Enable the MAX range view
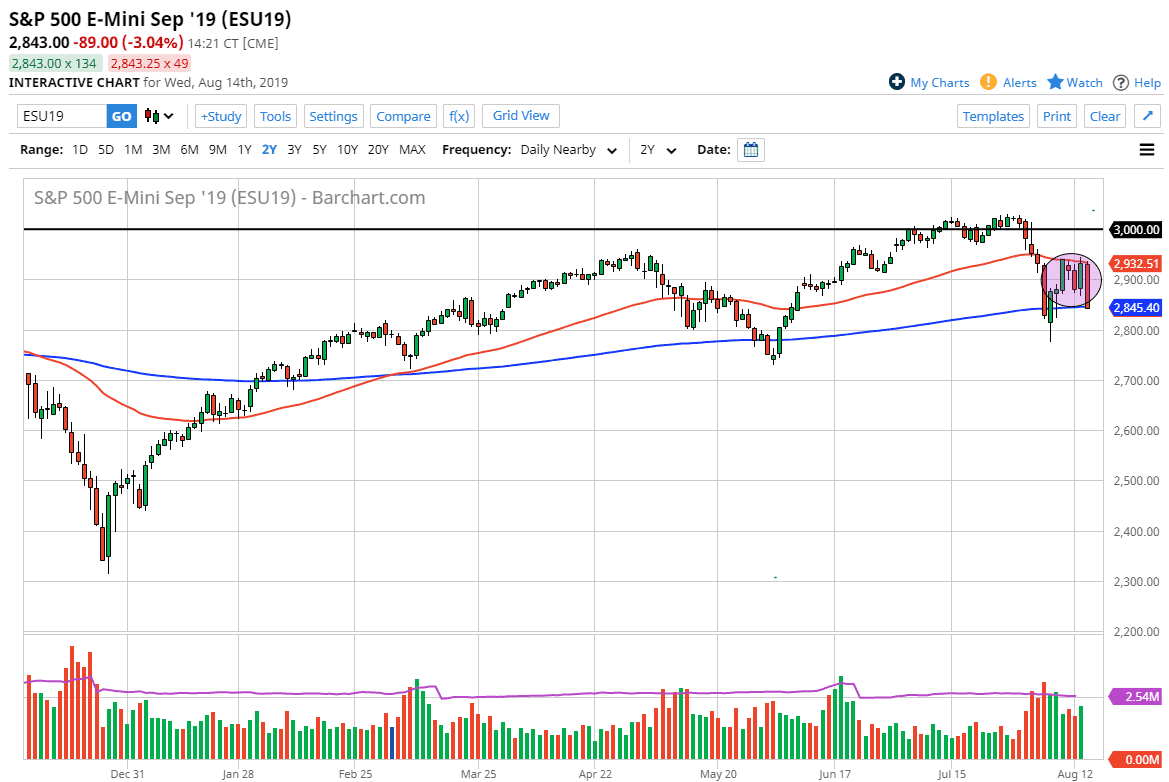1169x782 pixels. 412,148
